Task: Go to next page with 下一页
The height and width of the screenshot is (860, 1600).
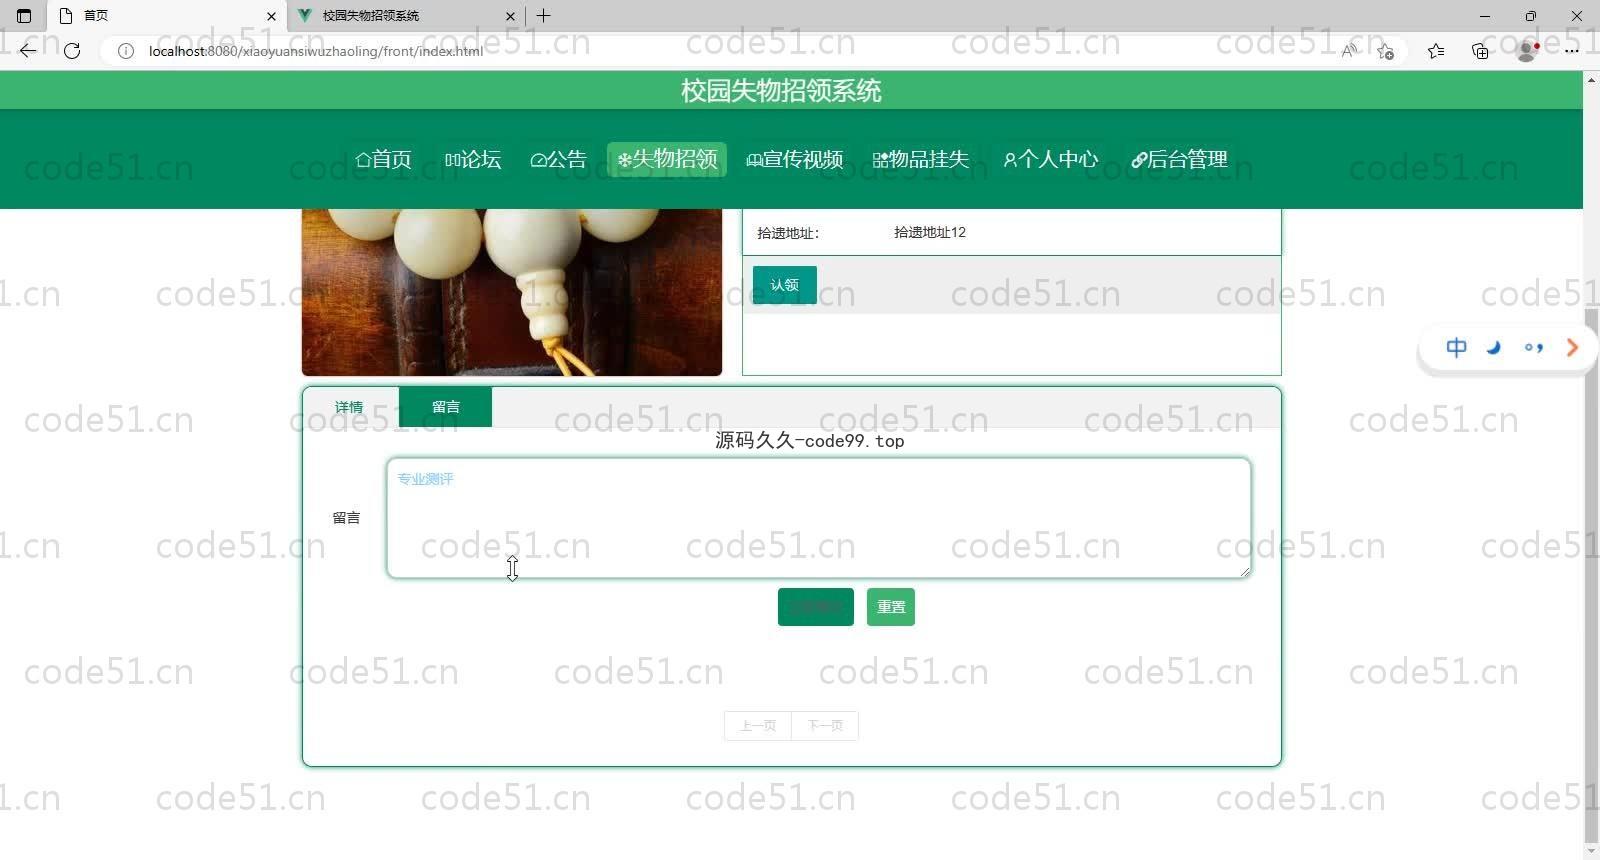Action: [x=825, y=726]
